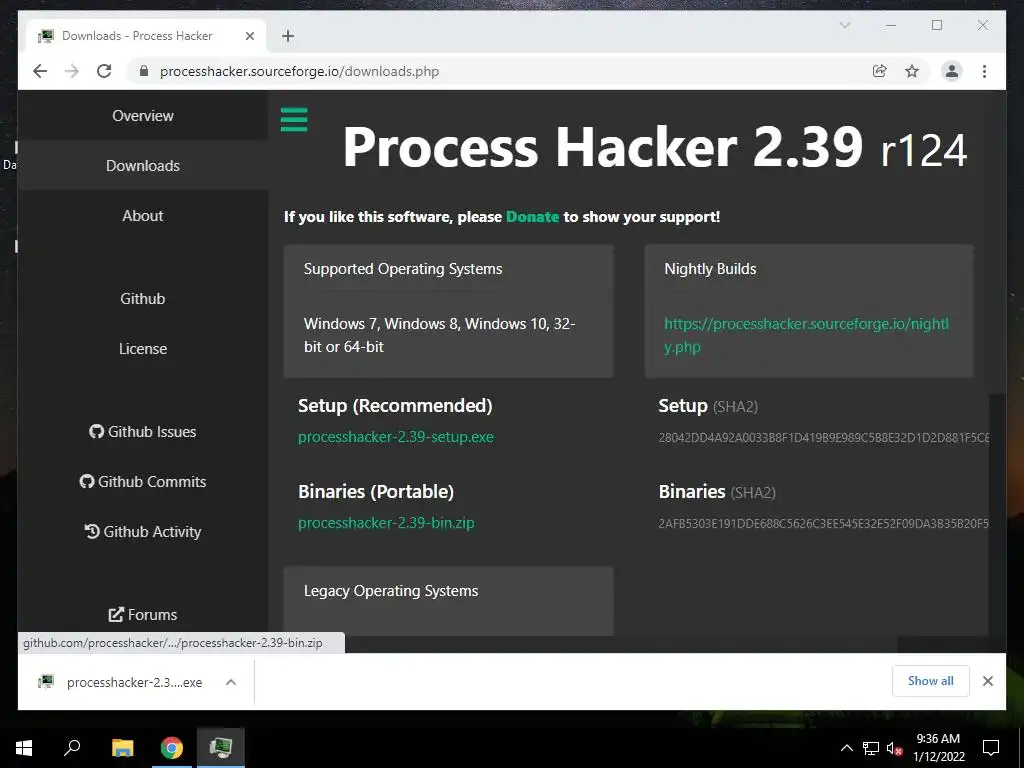Screen dimensions: 1024x768
Task: Go back with the browser back arrow
Action: (x=40, y=71)
